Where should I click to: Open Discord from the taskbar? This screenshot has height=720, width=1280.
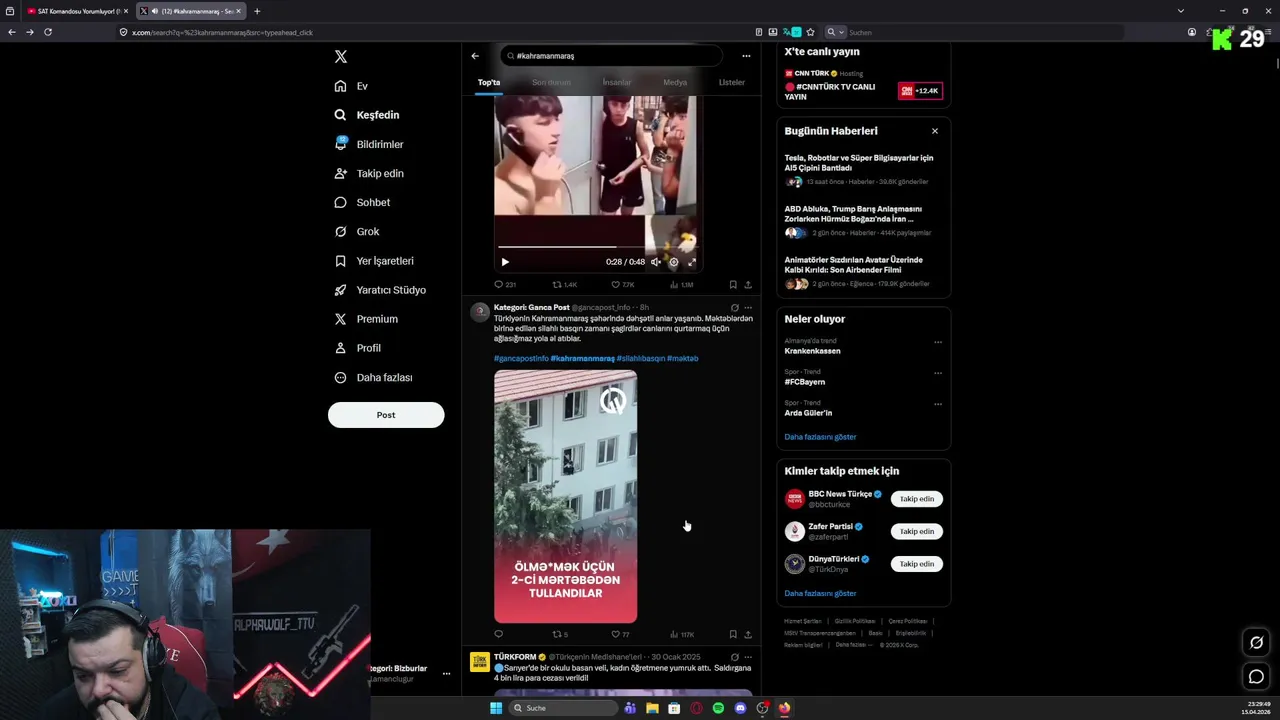tap(740, 708)
